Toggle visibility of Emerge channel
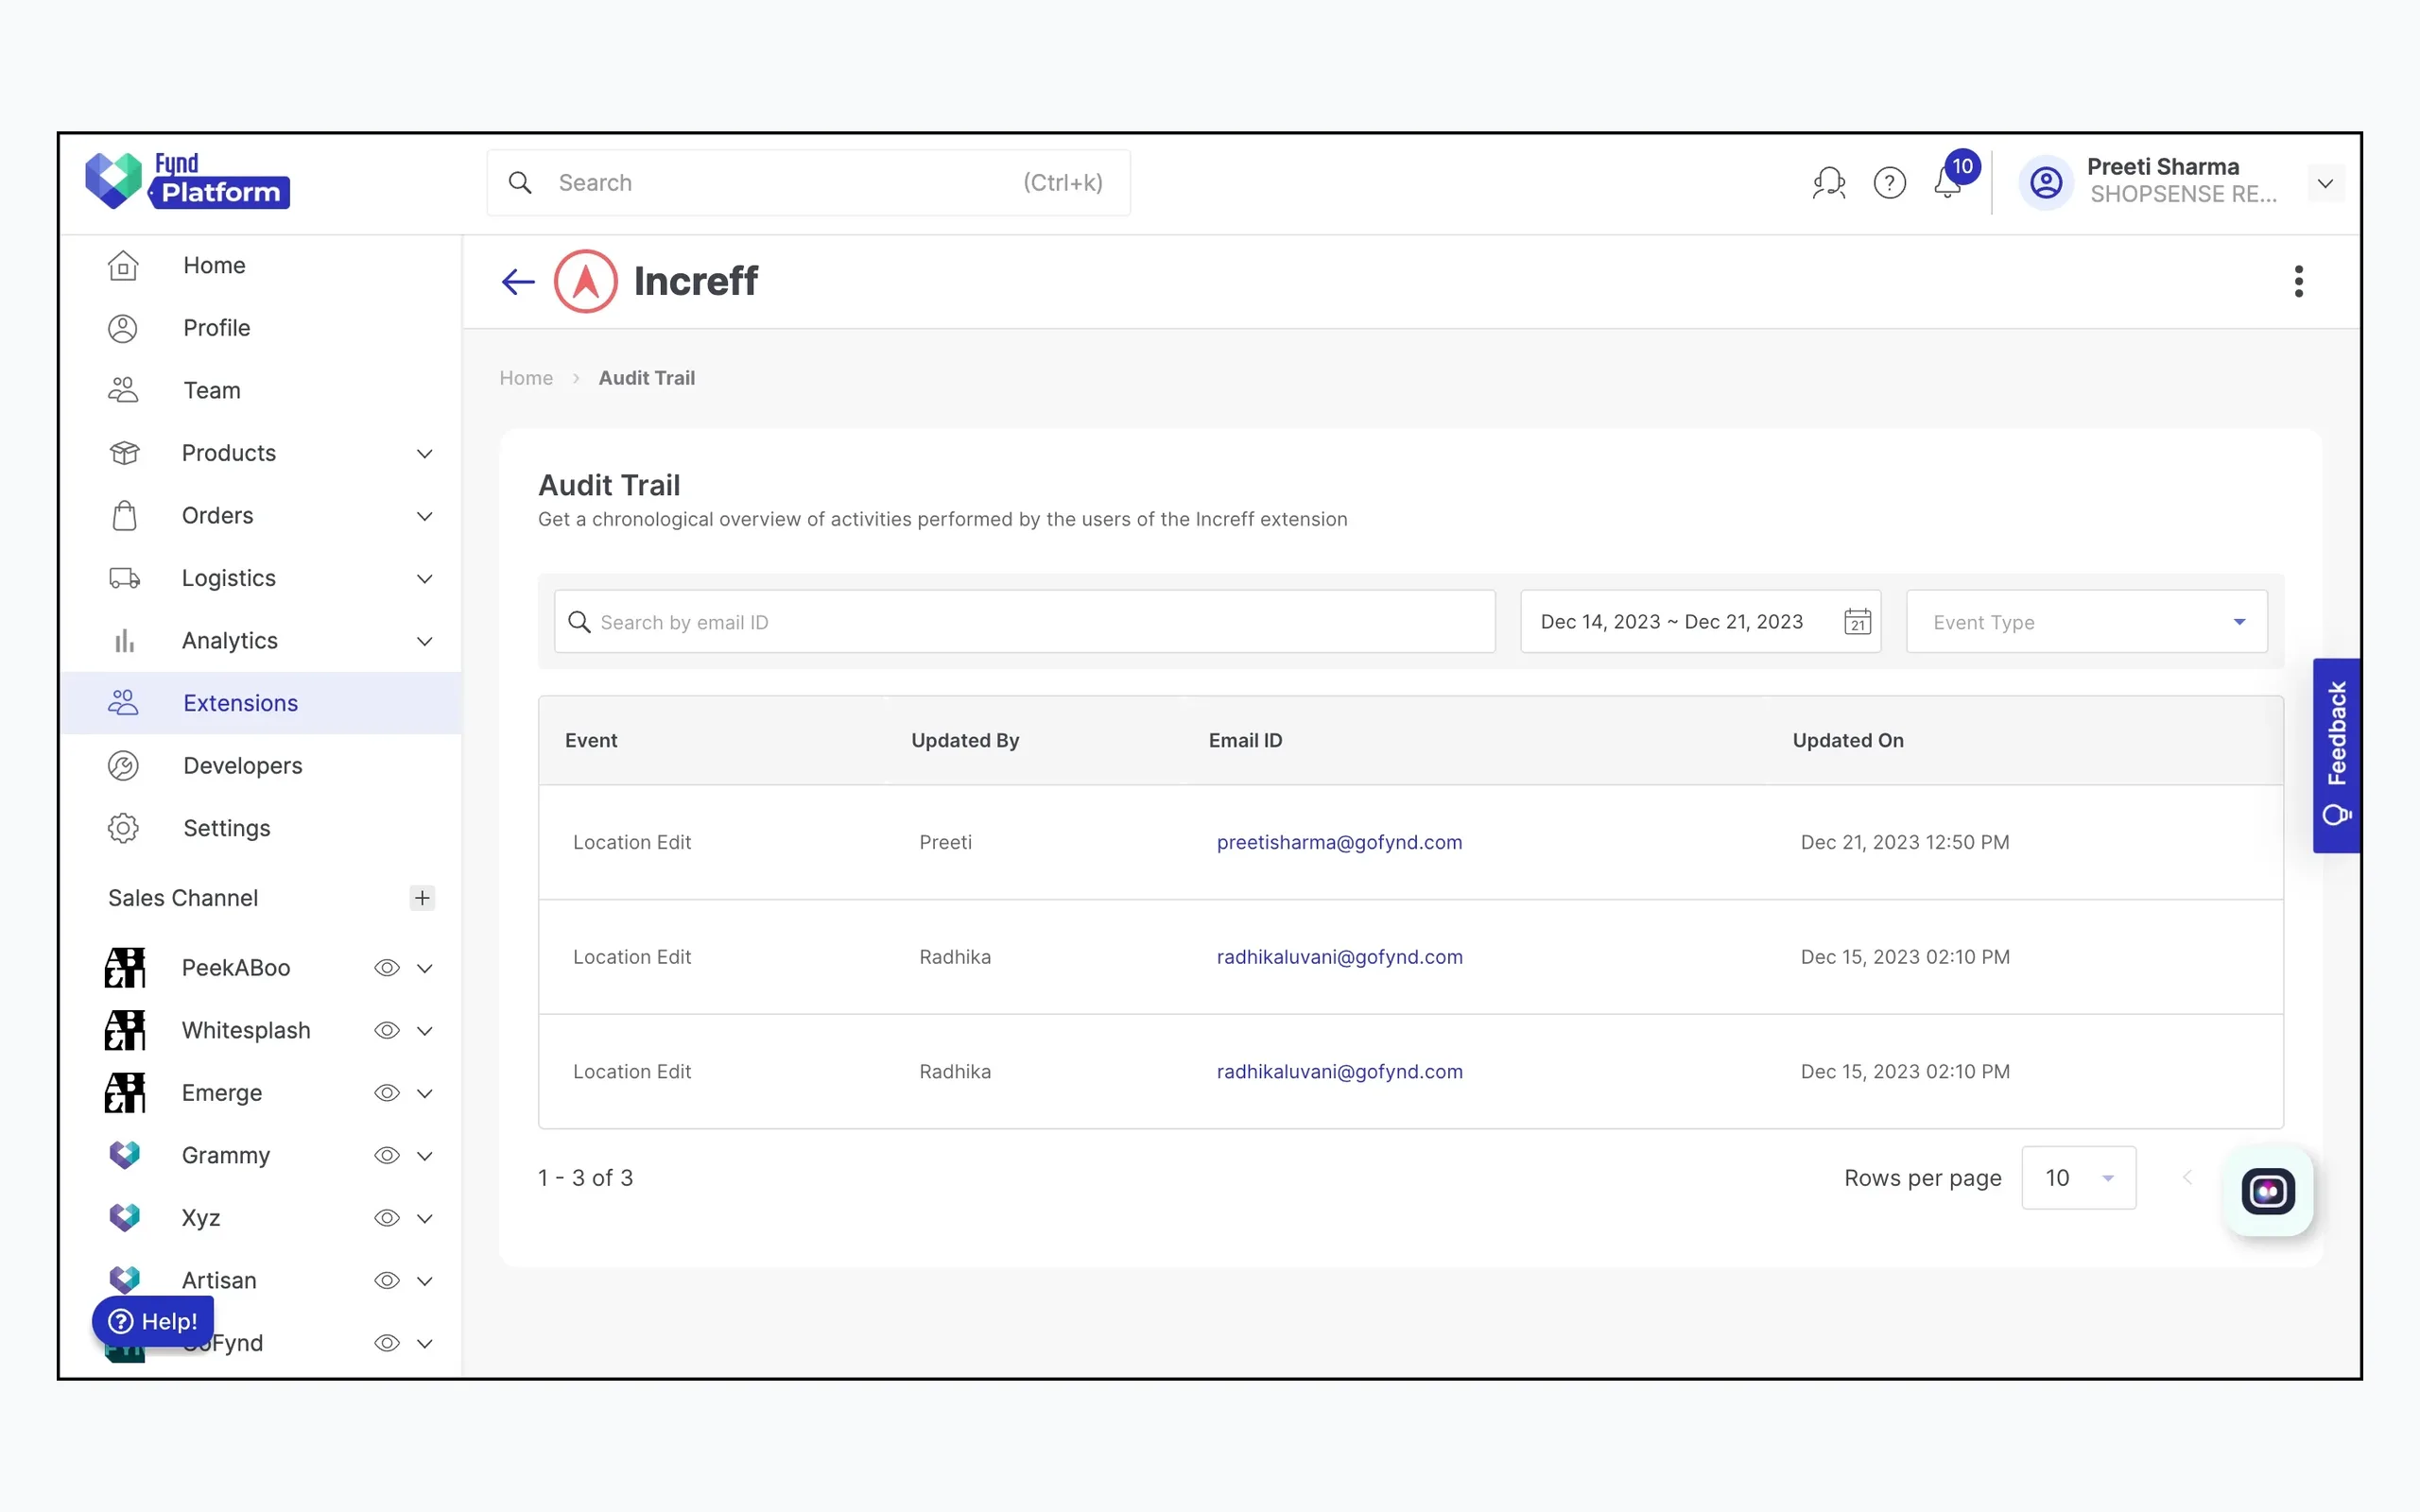This screenshot has width=2420, height=1512. pyautogui.click(x=387, y=1093)
